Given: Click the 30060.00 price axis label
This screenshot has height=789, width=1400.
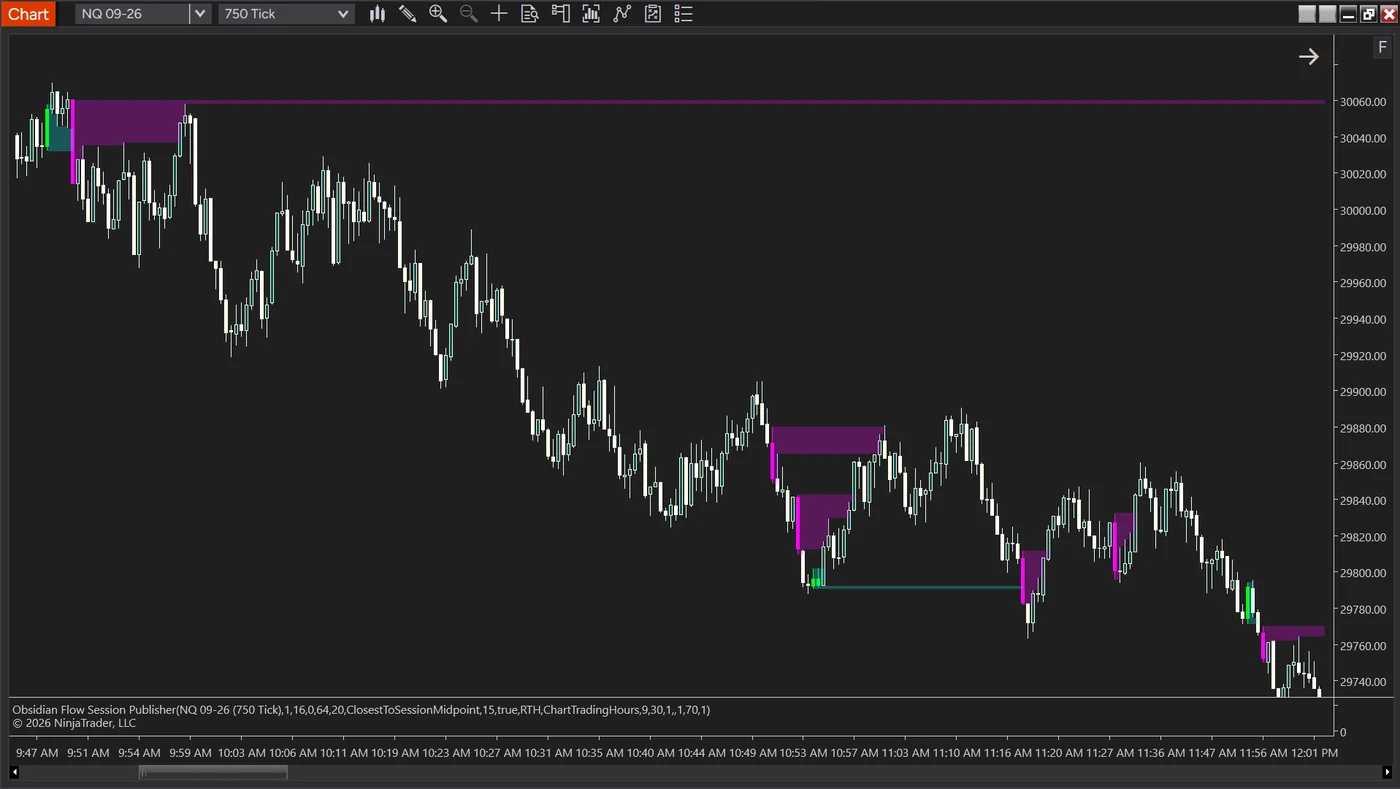Looking at the screenshot, I should 1364,102.
